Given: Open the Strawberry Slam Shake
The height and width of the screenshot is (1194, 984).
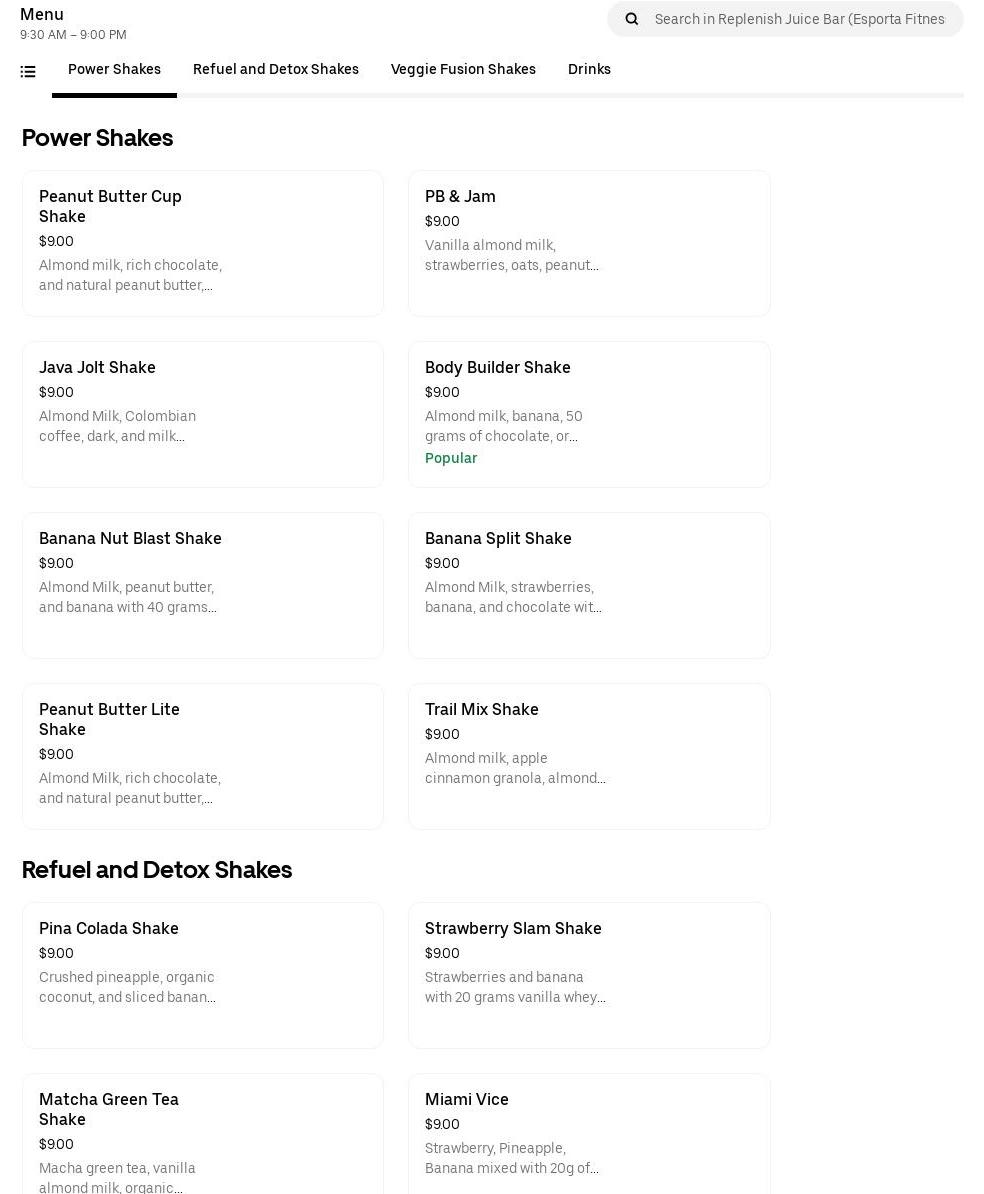Looking at the screenshot, I should point(589,975).
